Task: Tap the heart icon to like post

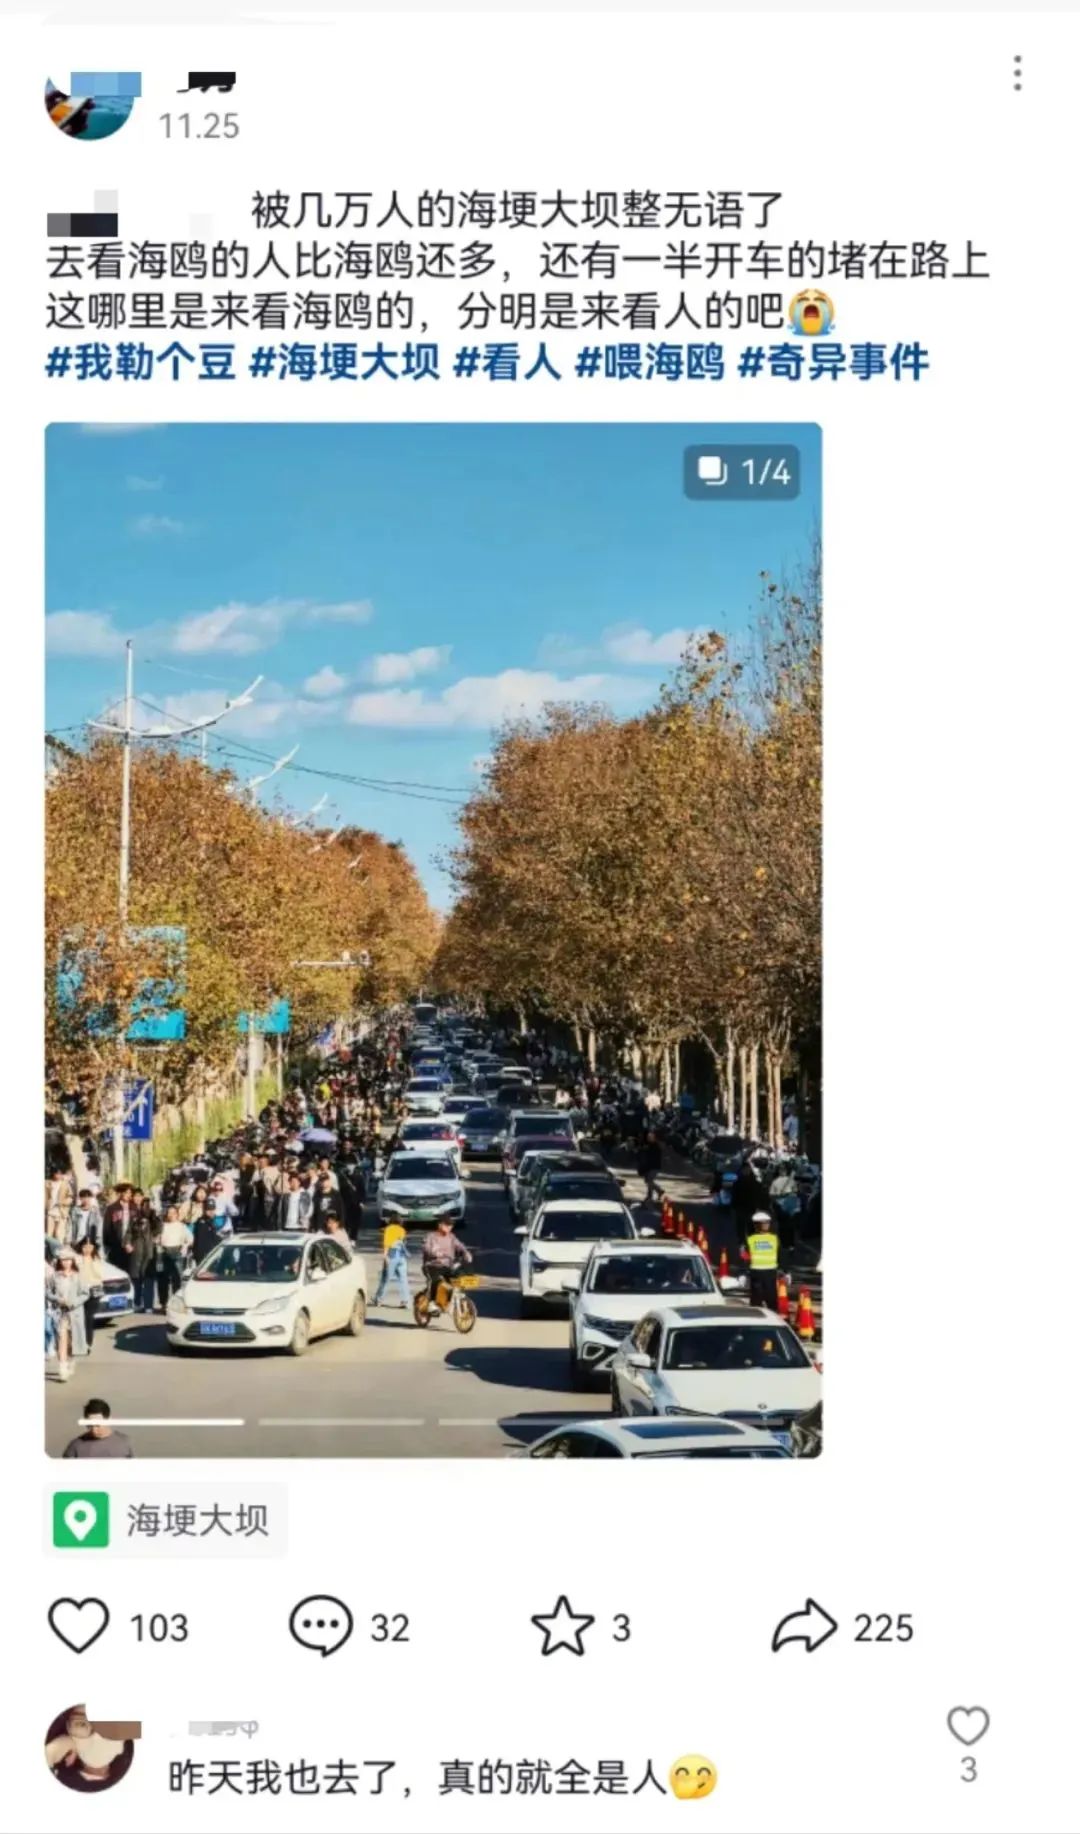Action: (x=79, y=1626)
